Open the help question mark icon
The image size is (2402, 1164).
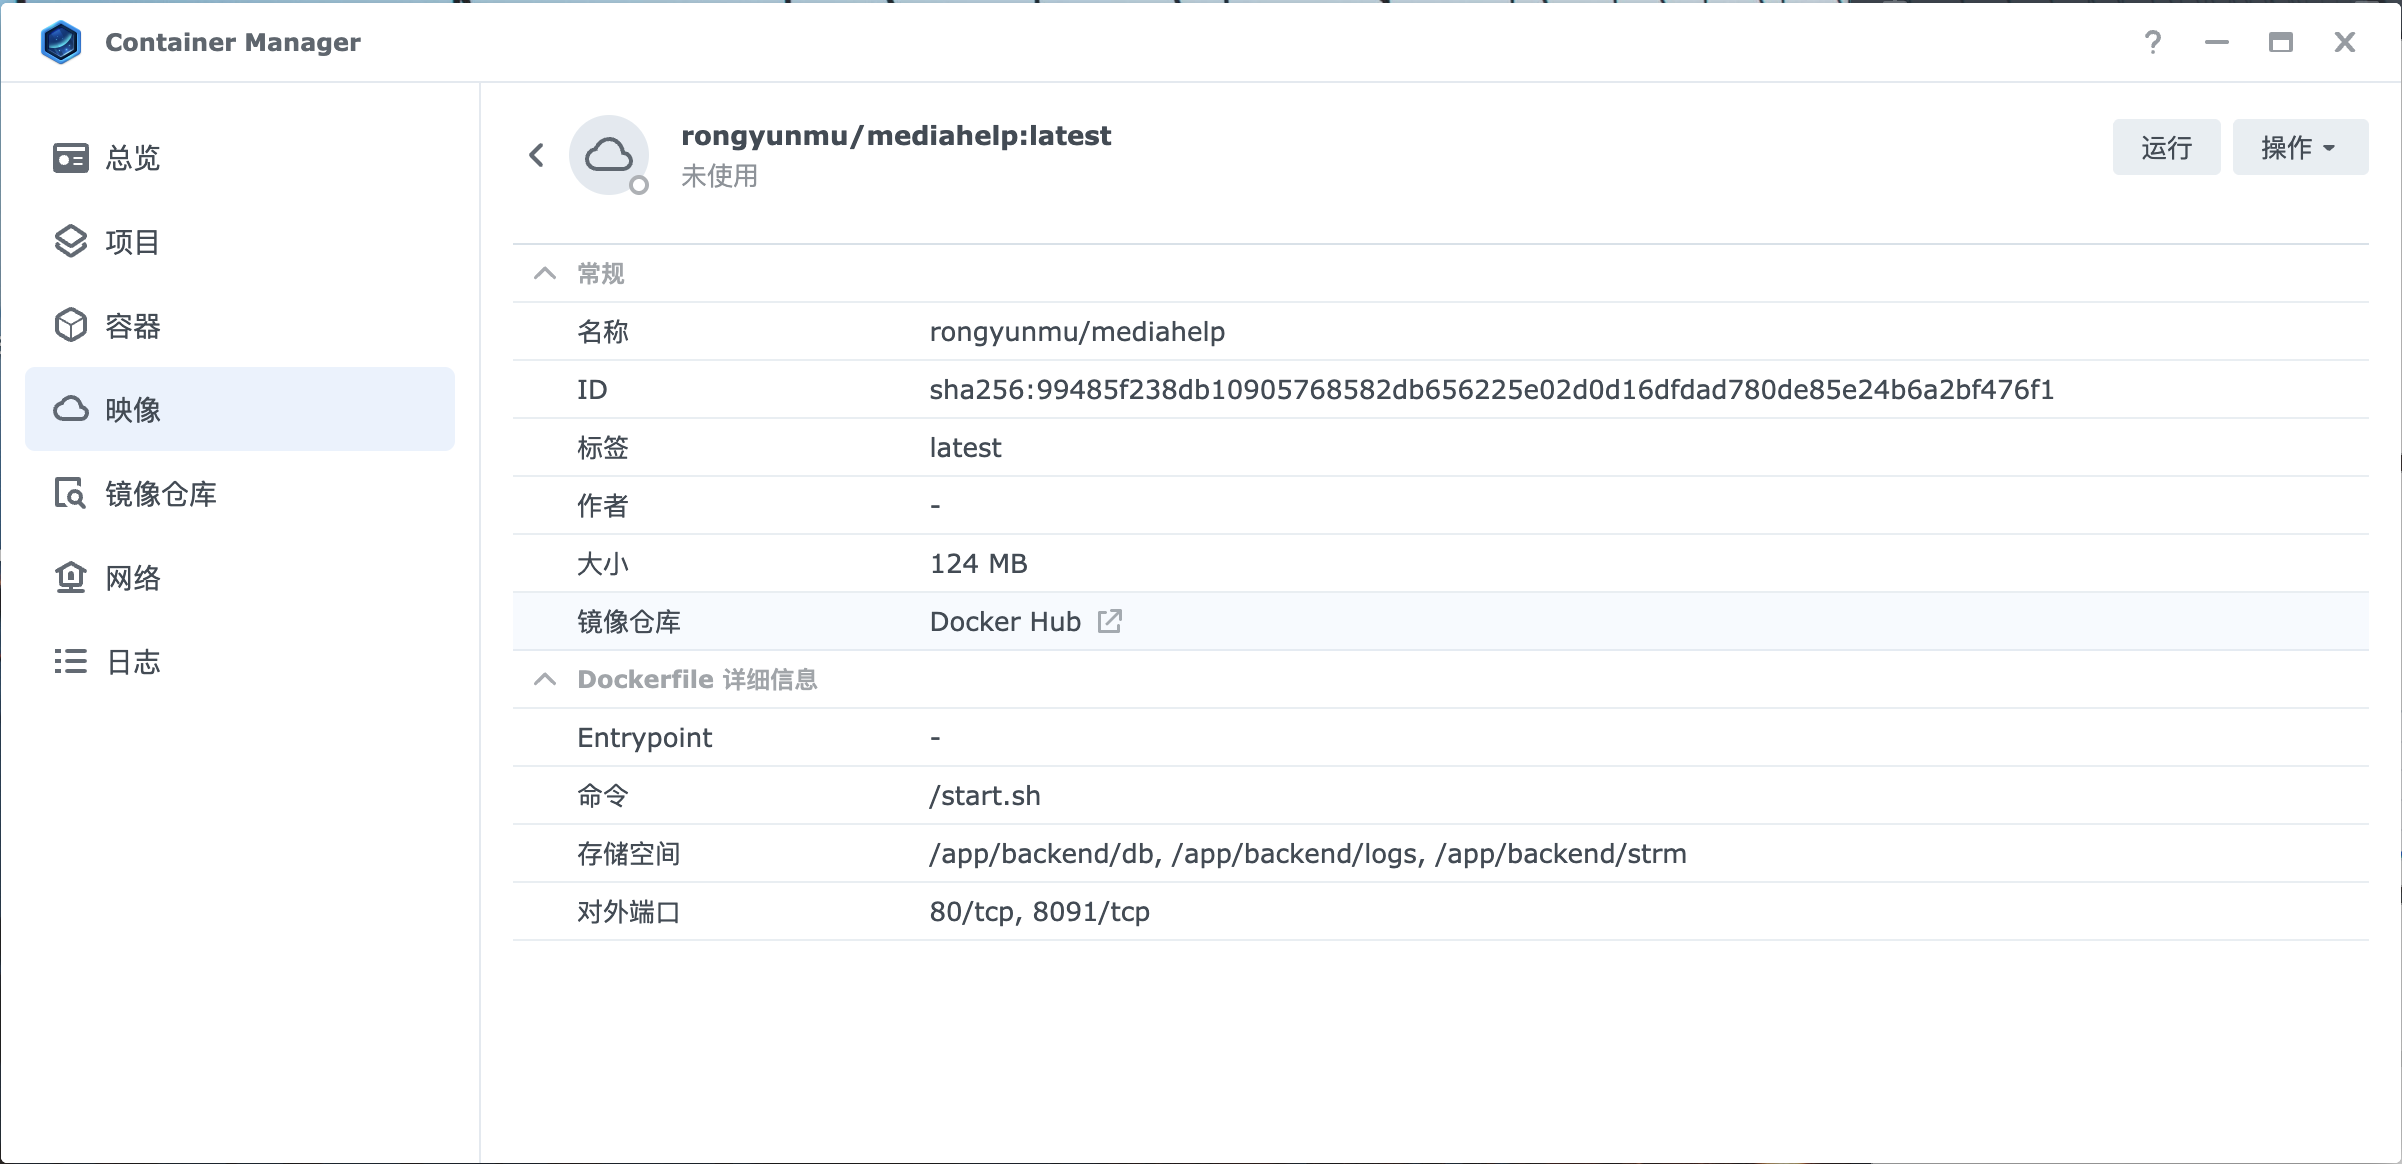(x=2152, y=42)
